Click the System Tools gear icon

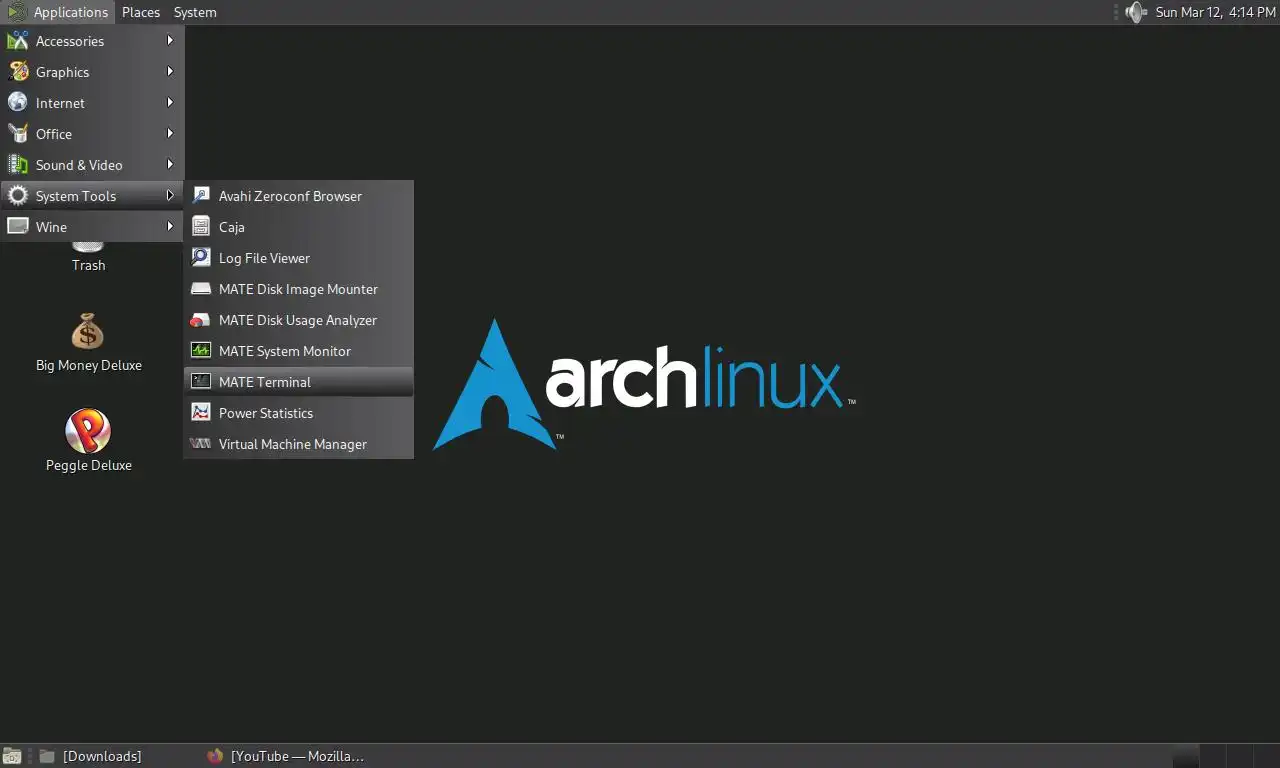click(x=18, y=196)
